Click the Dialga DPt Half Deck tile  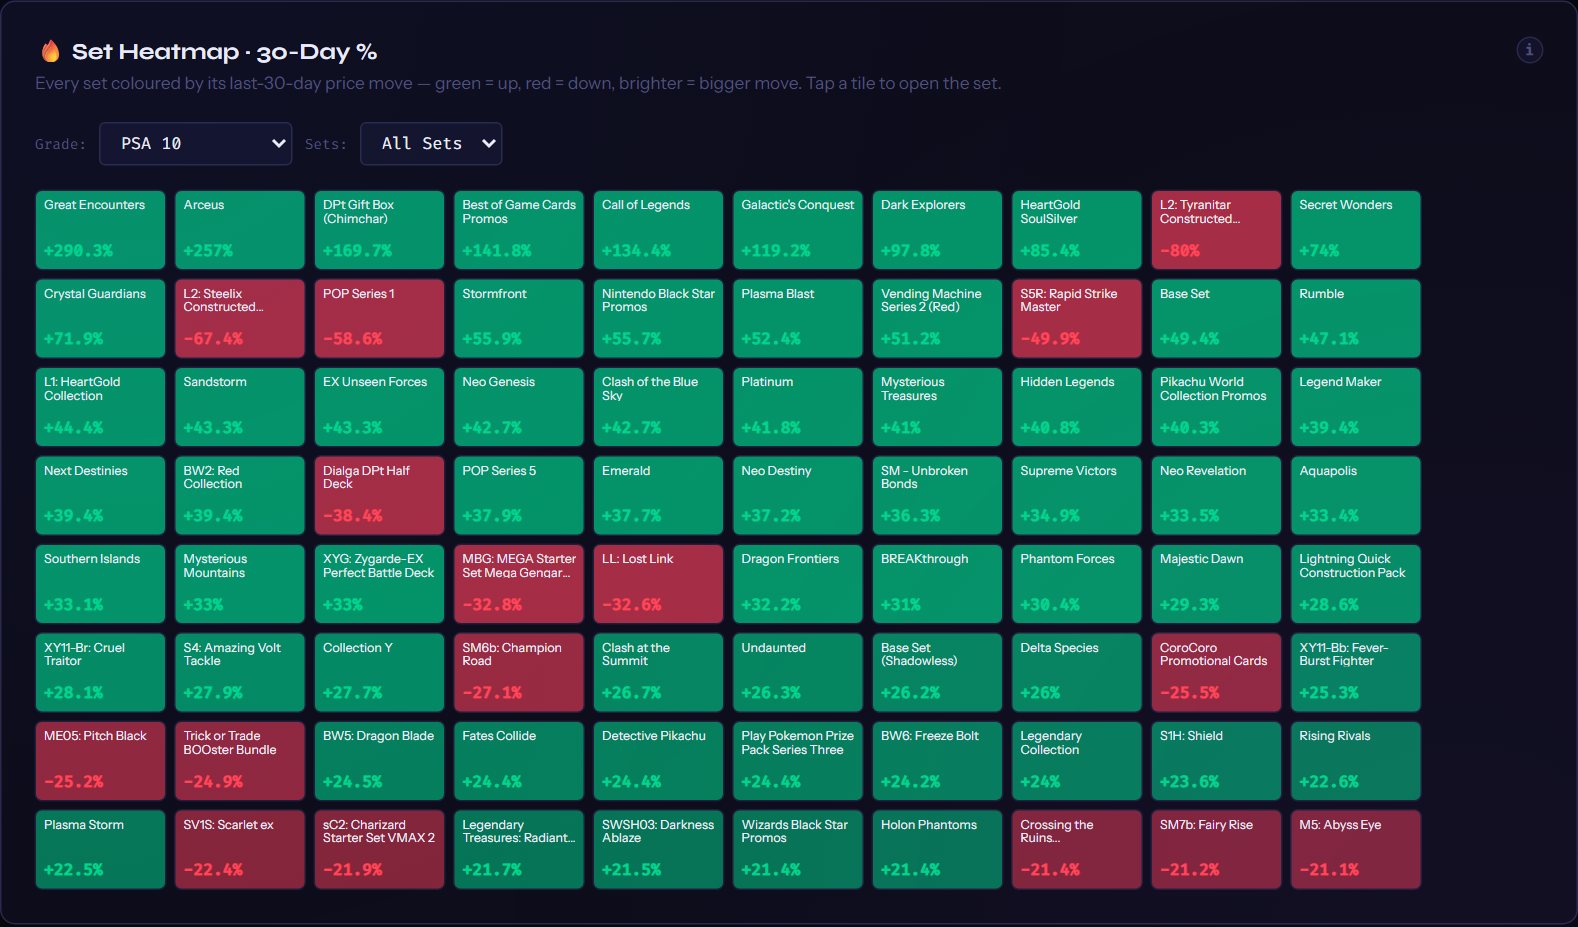pos(379,495)
